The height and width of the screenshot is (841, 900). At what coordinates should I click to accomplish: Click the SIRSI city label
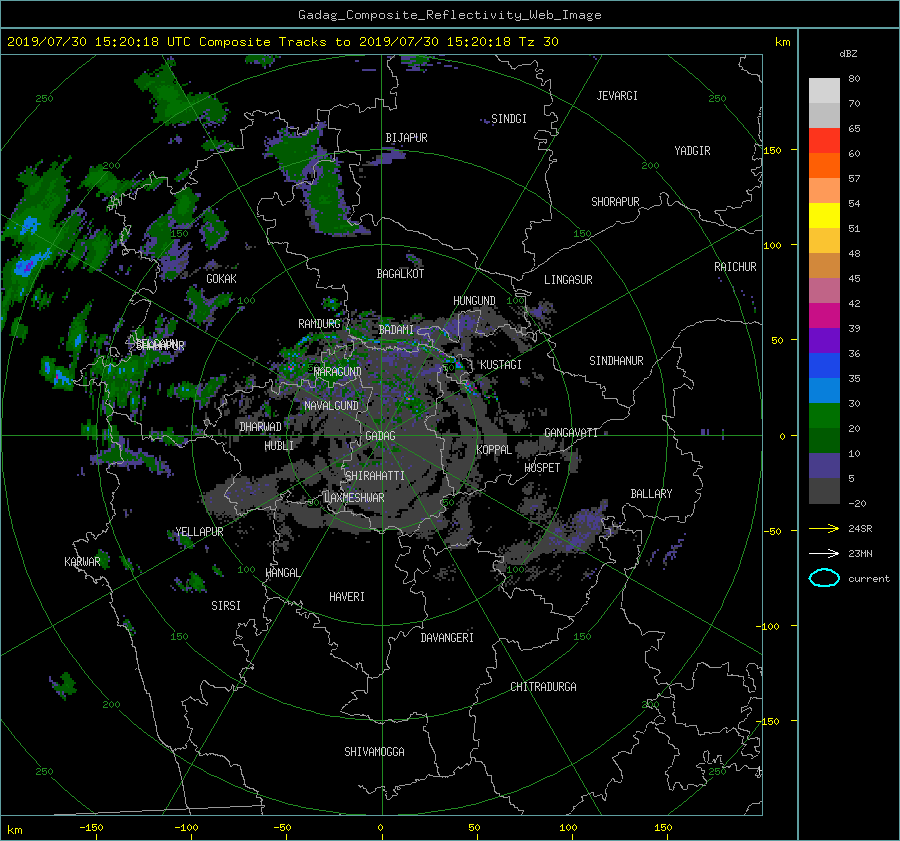tap(226, 606)
